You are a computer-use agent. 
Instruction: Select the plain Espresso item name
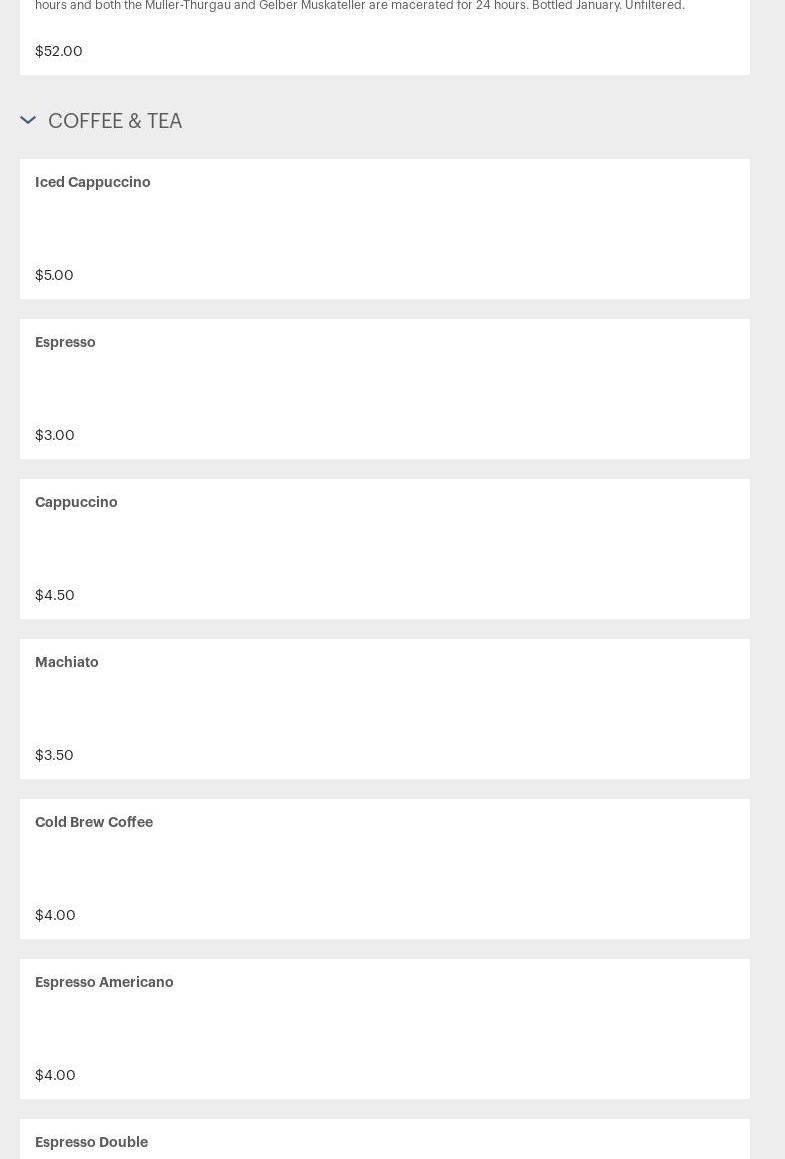65,342
